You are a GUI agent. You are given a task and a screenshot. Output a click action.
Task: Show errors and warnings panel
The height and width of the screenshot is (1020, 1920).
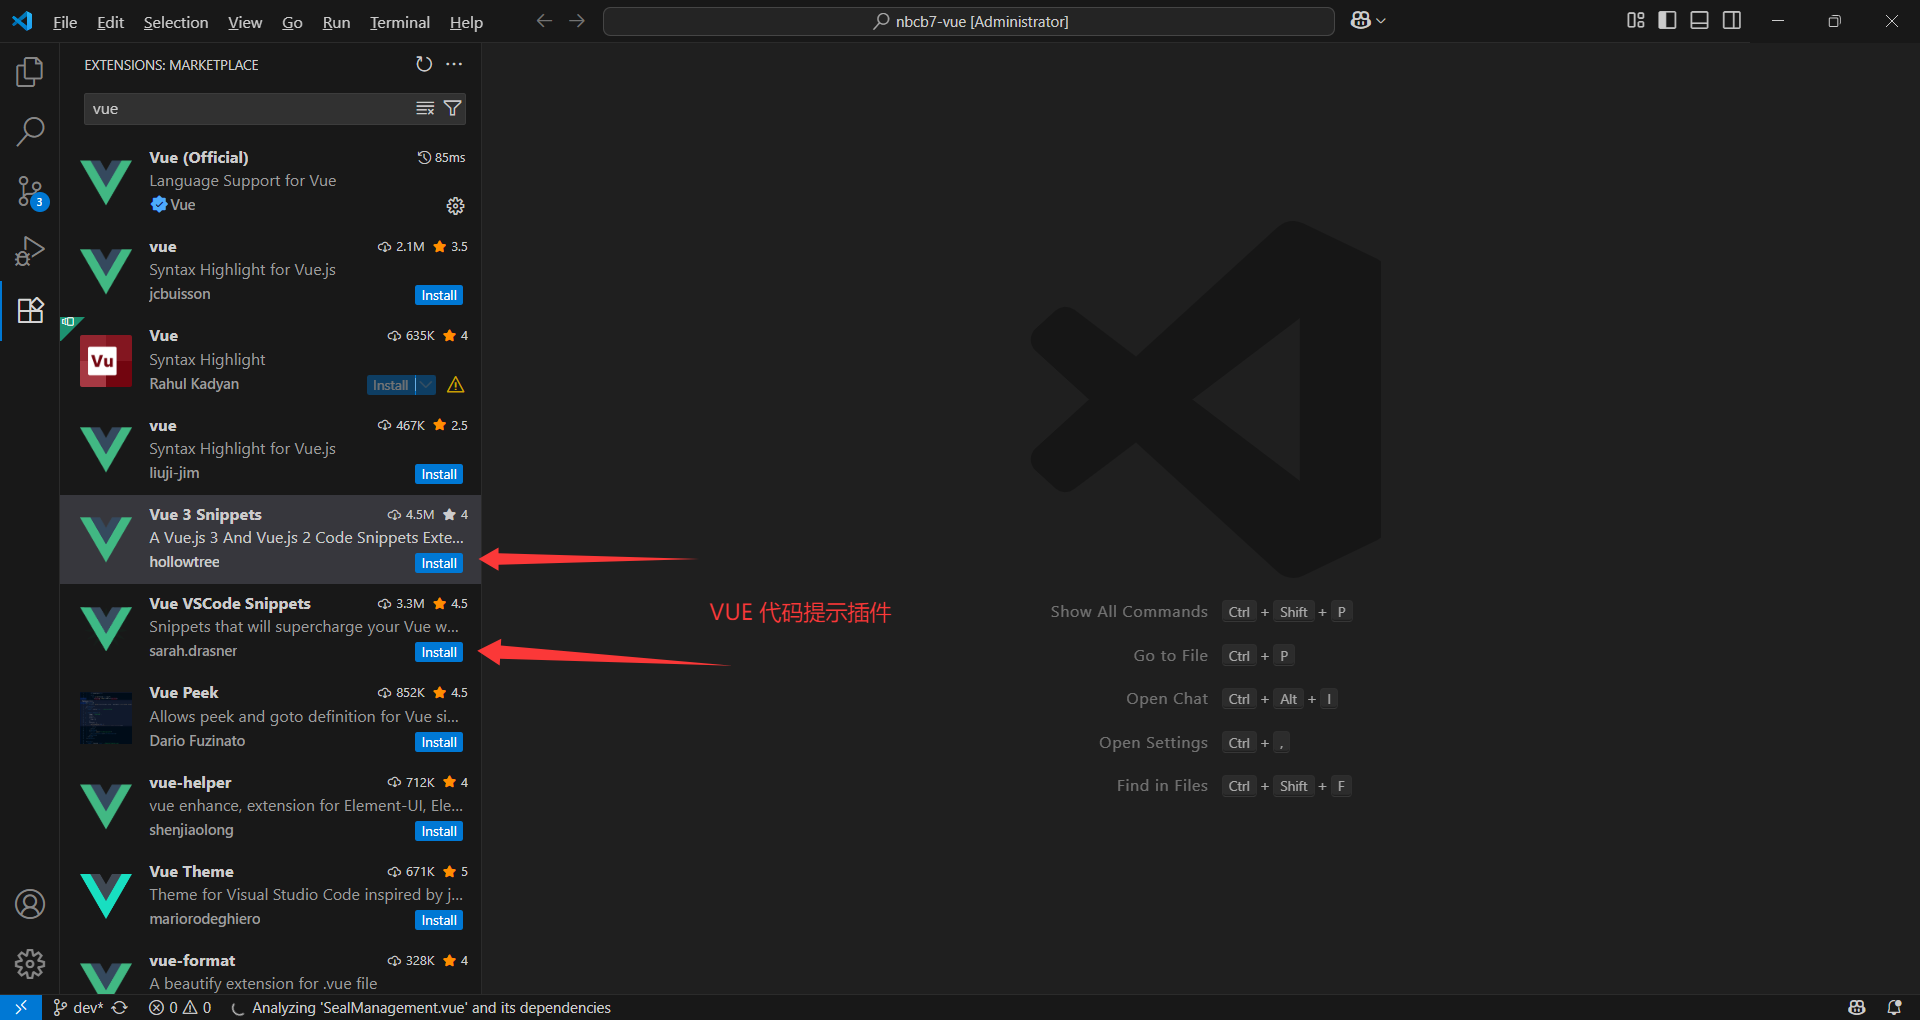[x=180, y=1007]
